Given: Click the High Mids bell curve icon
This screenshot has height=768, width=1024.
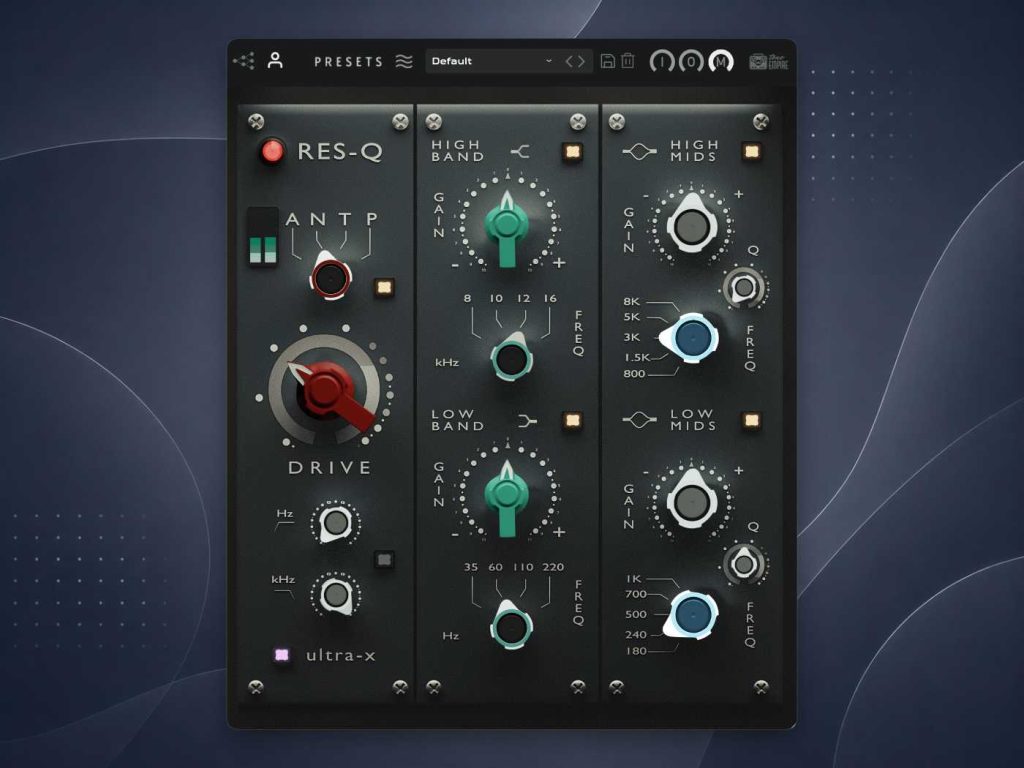Looking at the screenshot, I should pos(639,152).
